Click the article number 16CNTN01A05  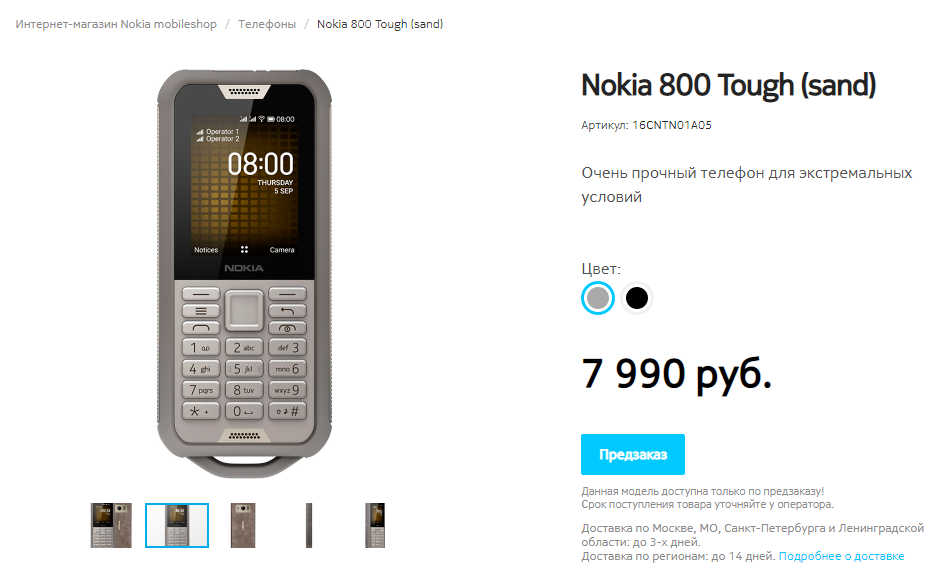pyautogui.click(x=672, y=125)
